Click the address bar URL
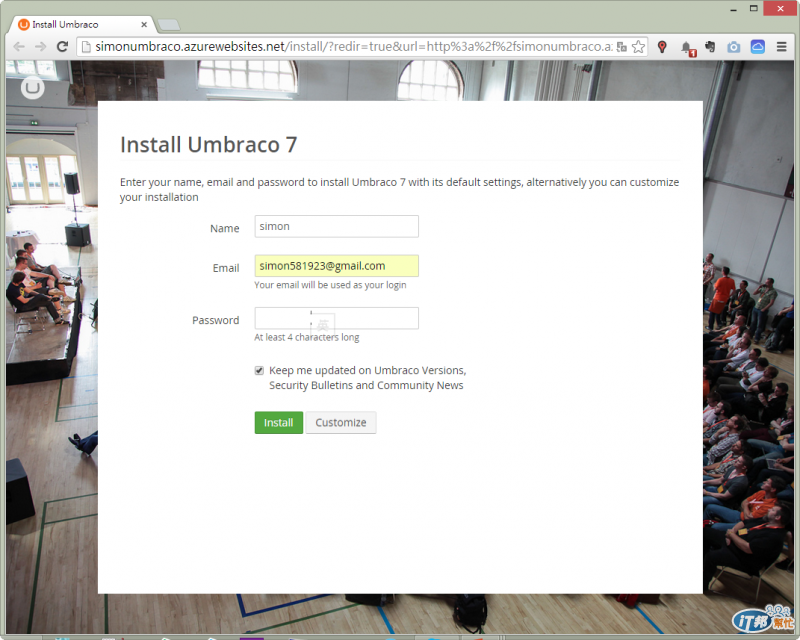This screenshot has width=800, height=640. click(x=354, y=47)
